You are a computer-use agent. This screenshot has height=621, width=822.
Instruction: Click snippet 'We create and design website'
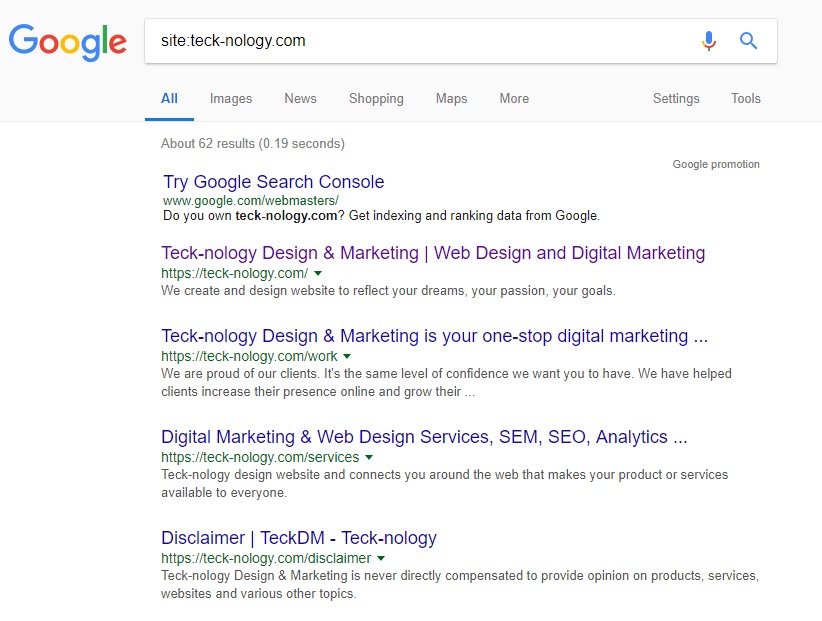coord(388,291)
